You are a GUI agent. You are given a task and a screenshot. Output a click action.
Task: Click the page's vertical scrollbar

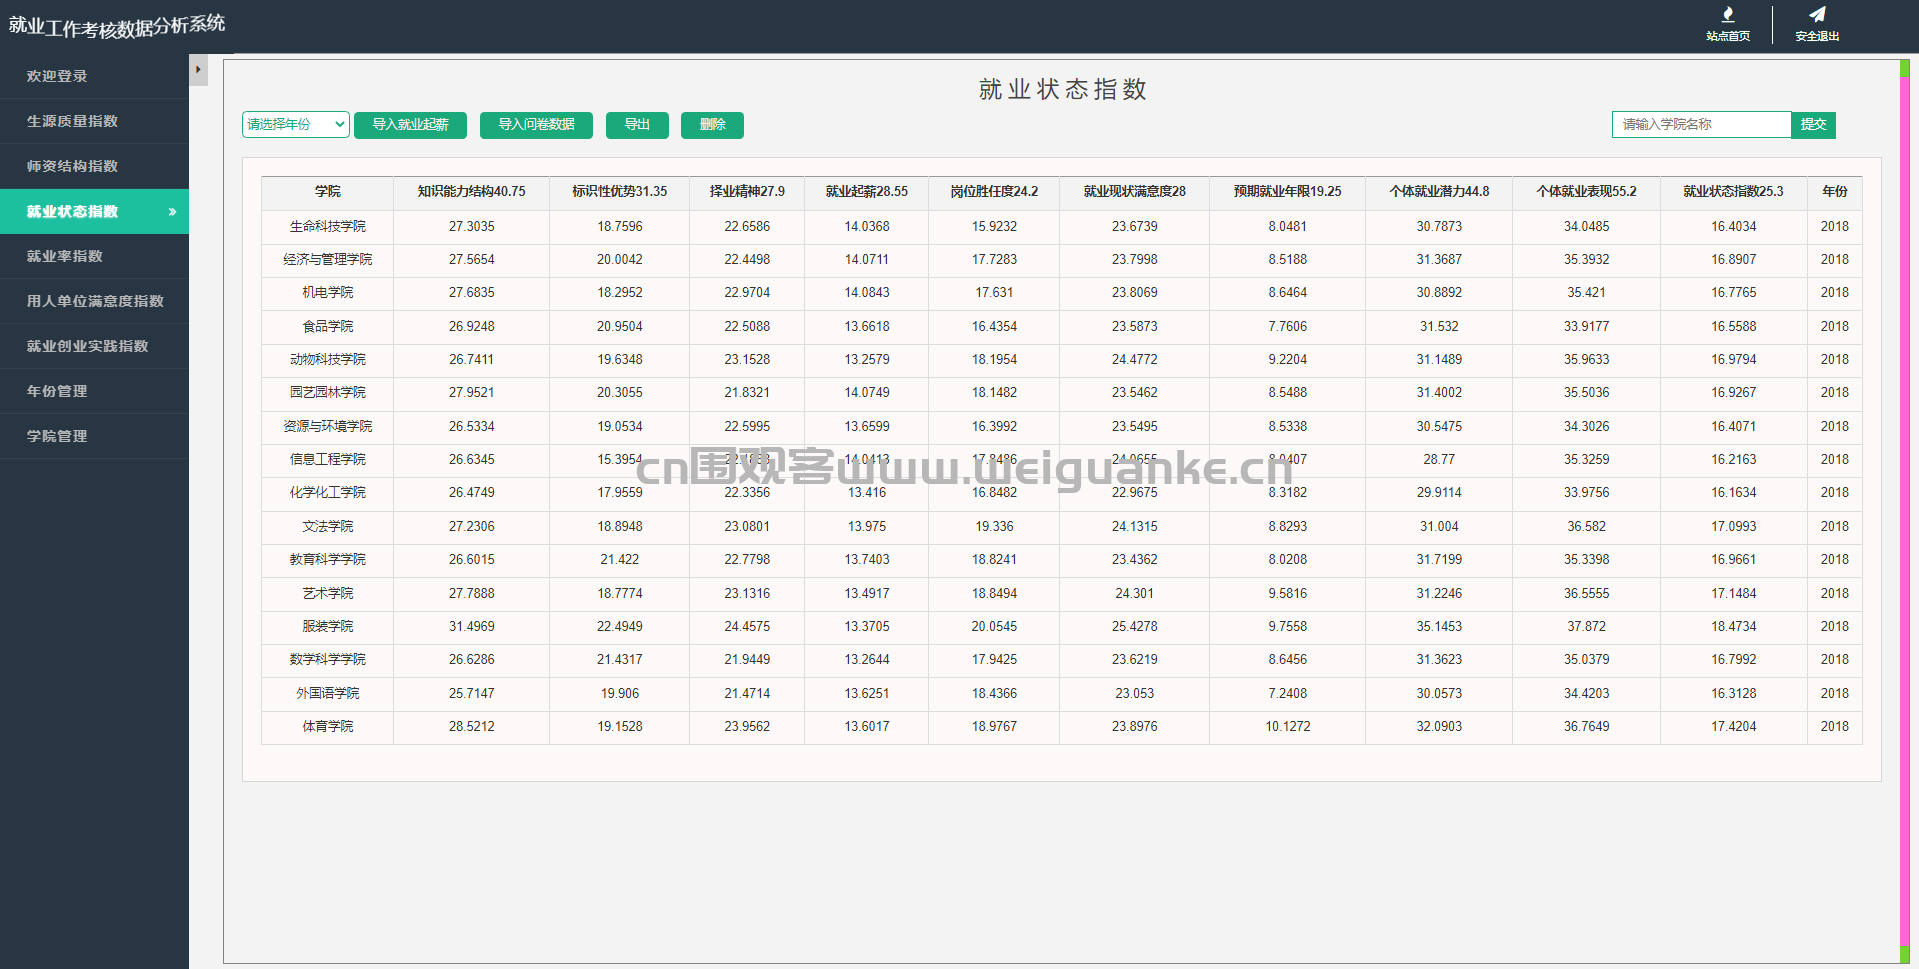(x=1905, y=510)
